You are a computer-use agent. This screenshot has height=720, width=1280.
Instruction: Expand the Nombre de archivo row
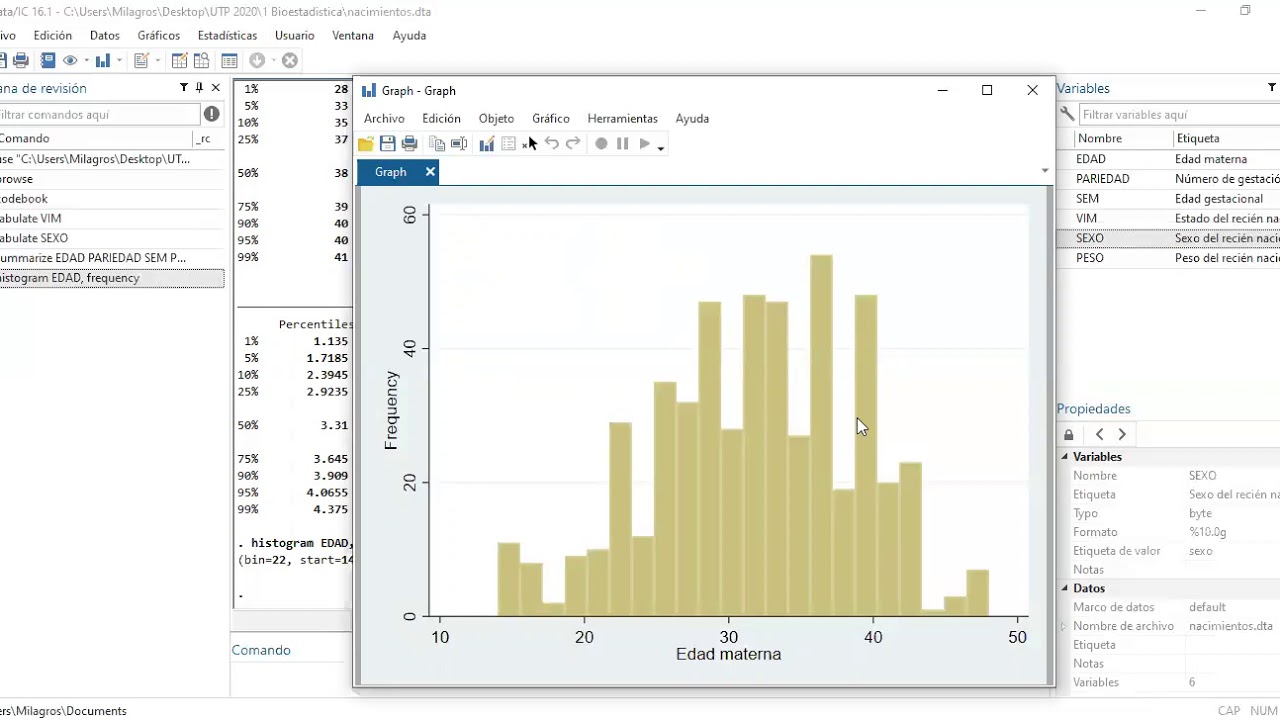click(x=1065, y=627)
